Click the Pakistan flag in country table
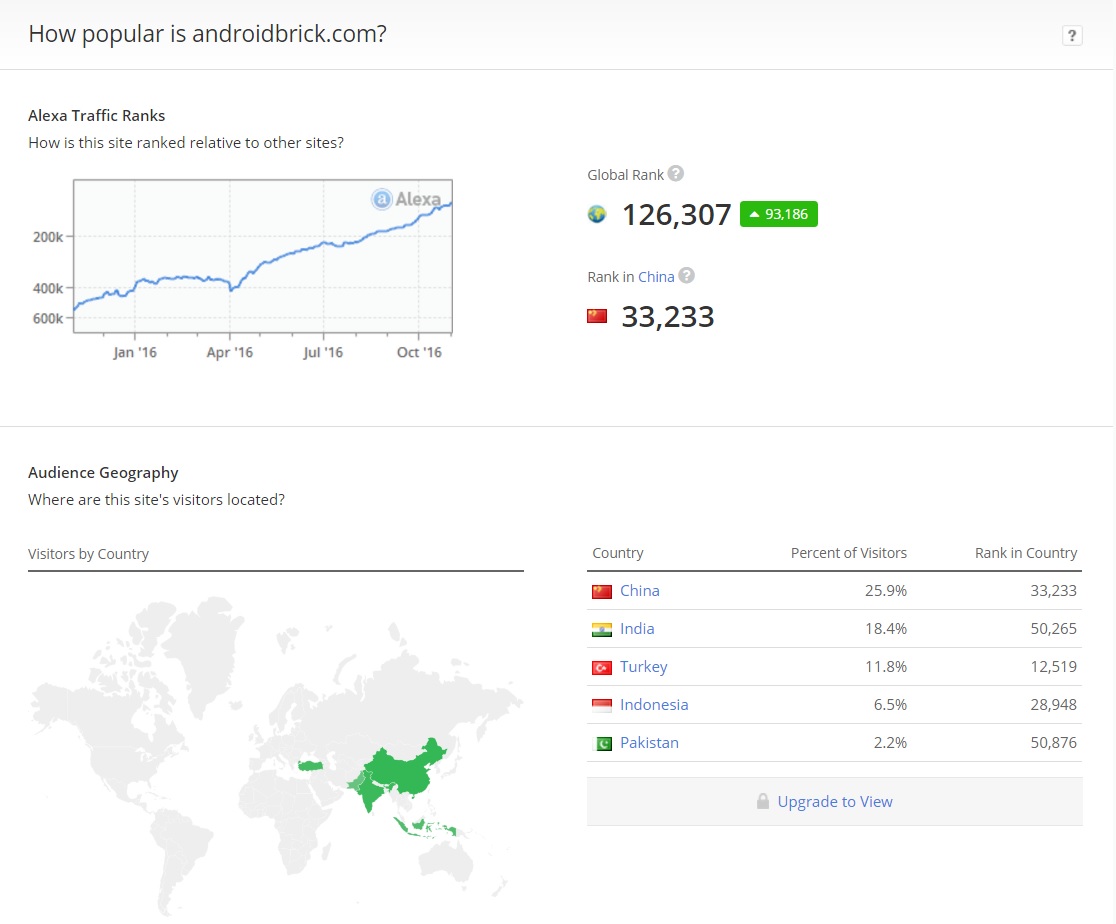The height and width of the screenshot is (924, 1116). coord(601,743)
